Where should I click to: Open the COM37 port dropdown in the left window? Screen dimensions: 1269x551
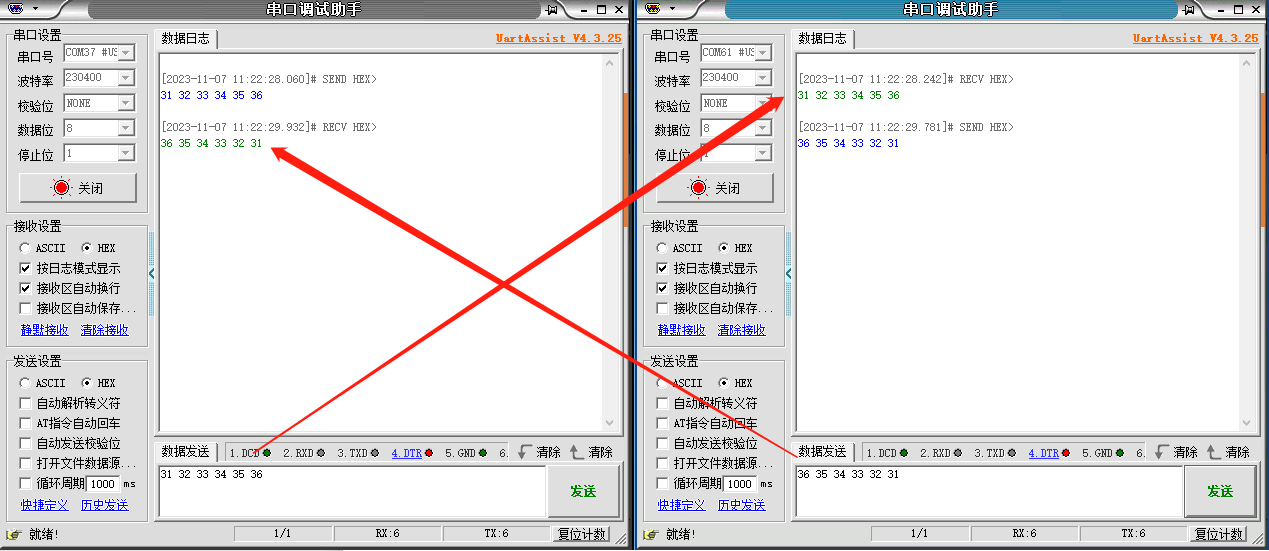(126, 52)
